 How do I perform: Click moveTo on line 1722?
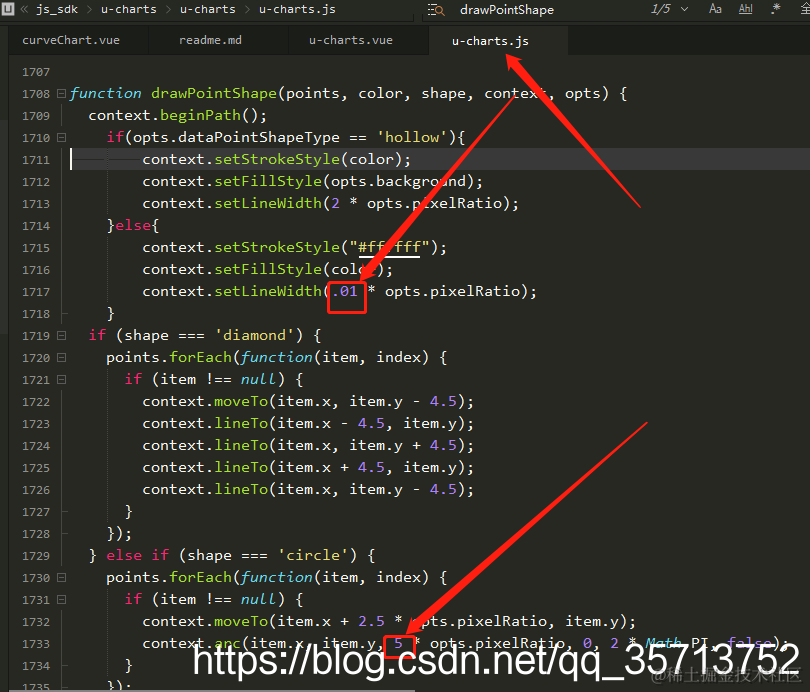pyautogui.click(x=241, y=402)
